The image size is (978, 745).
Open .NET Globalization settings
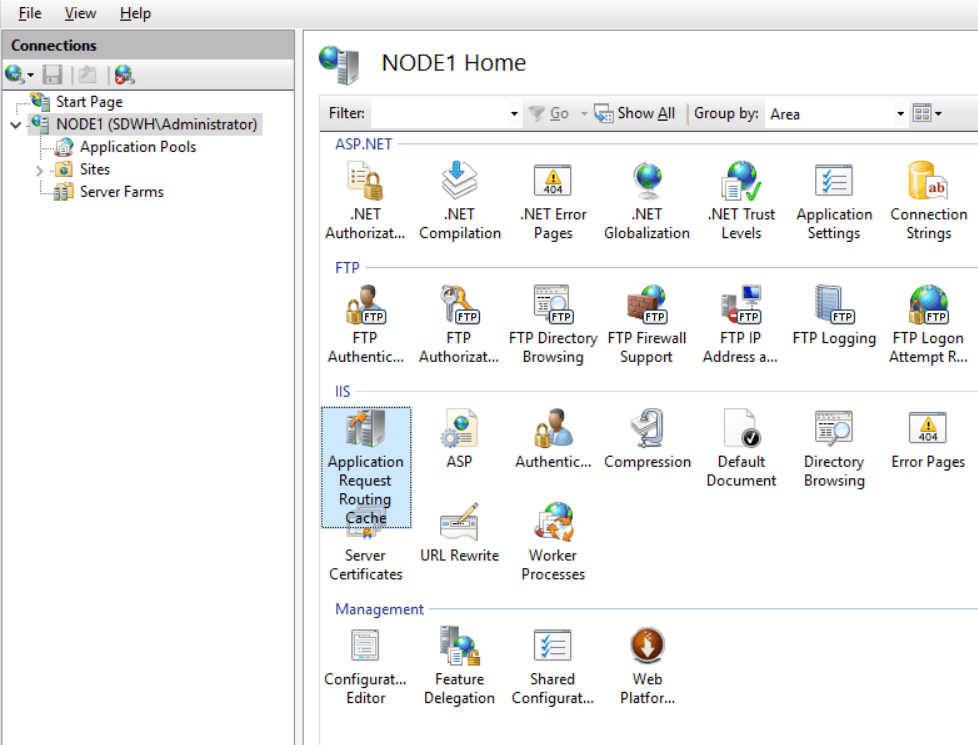click(646, 182)
